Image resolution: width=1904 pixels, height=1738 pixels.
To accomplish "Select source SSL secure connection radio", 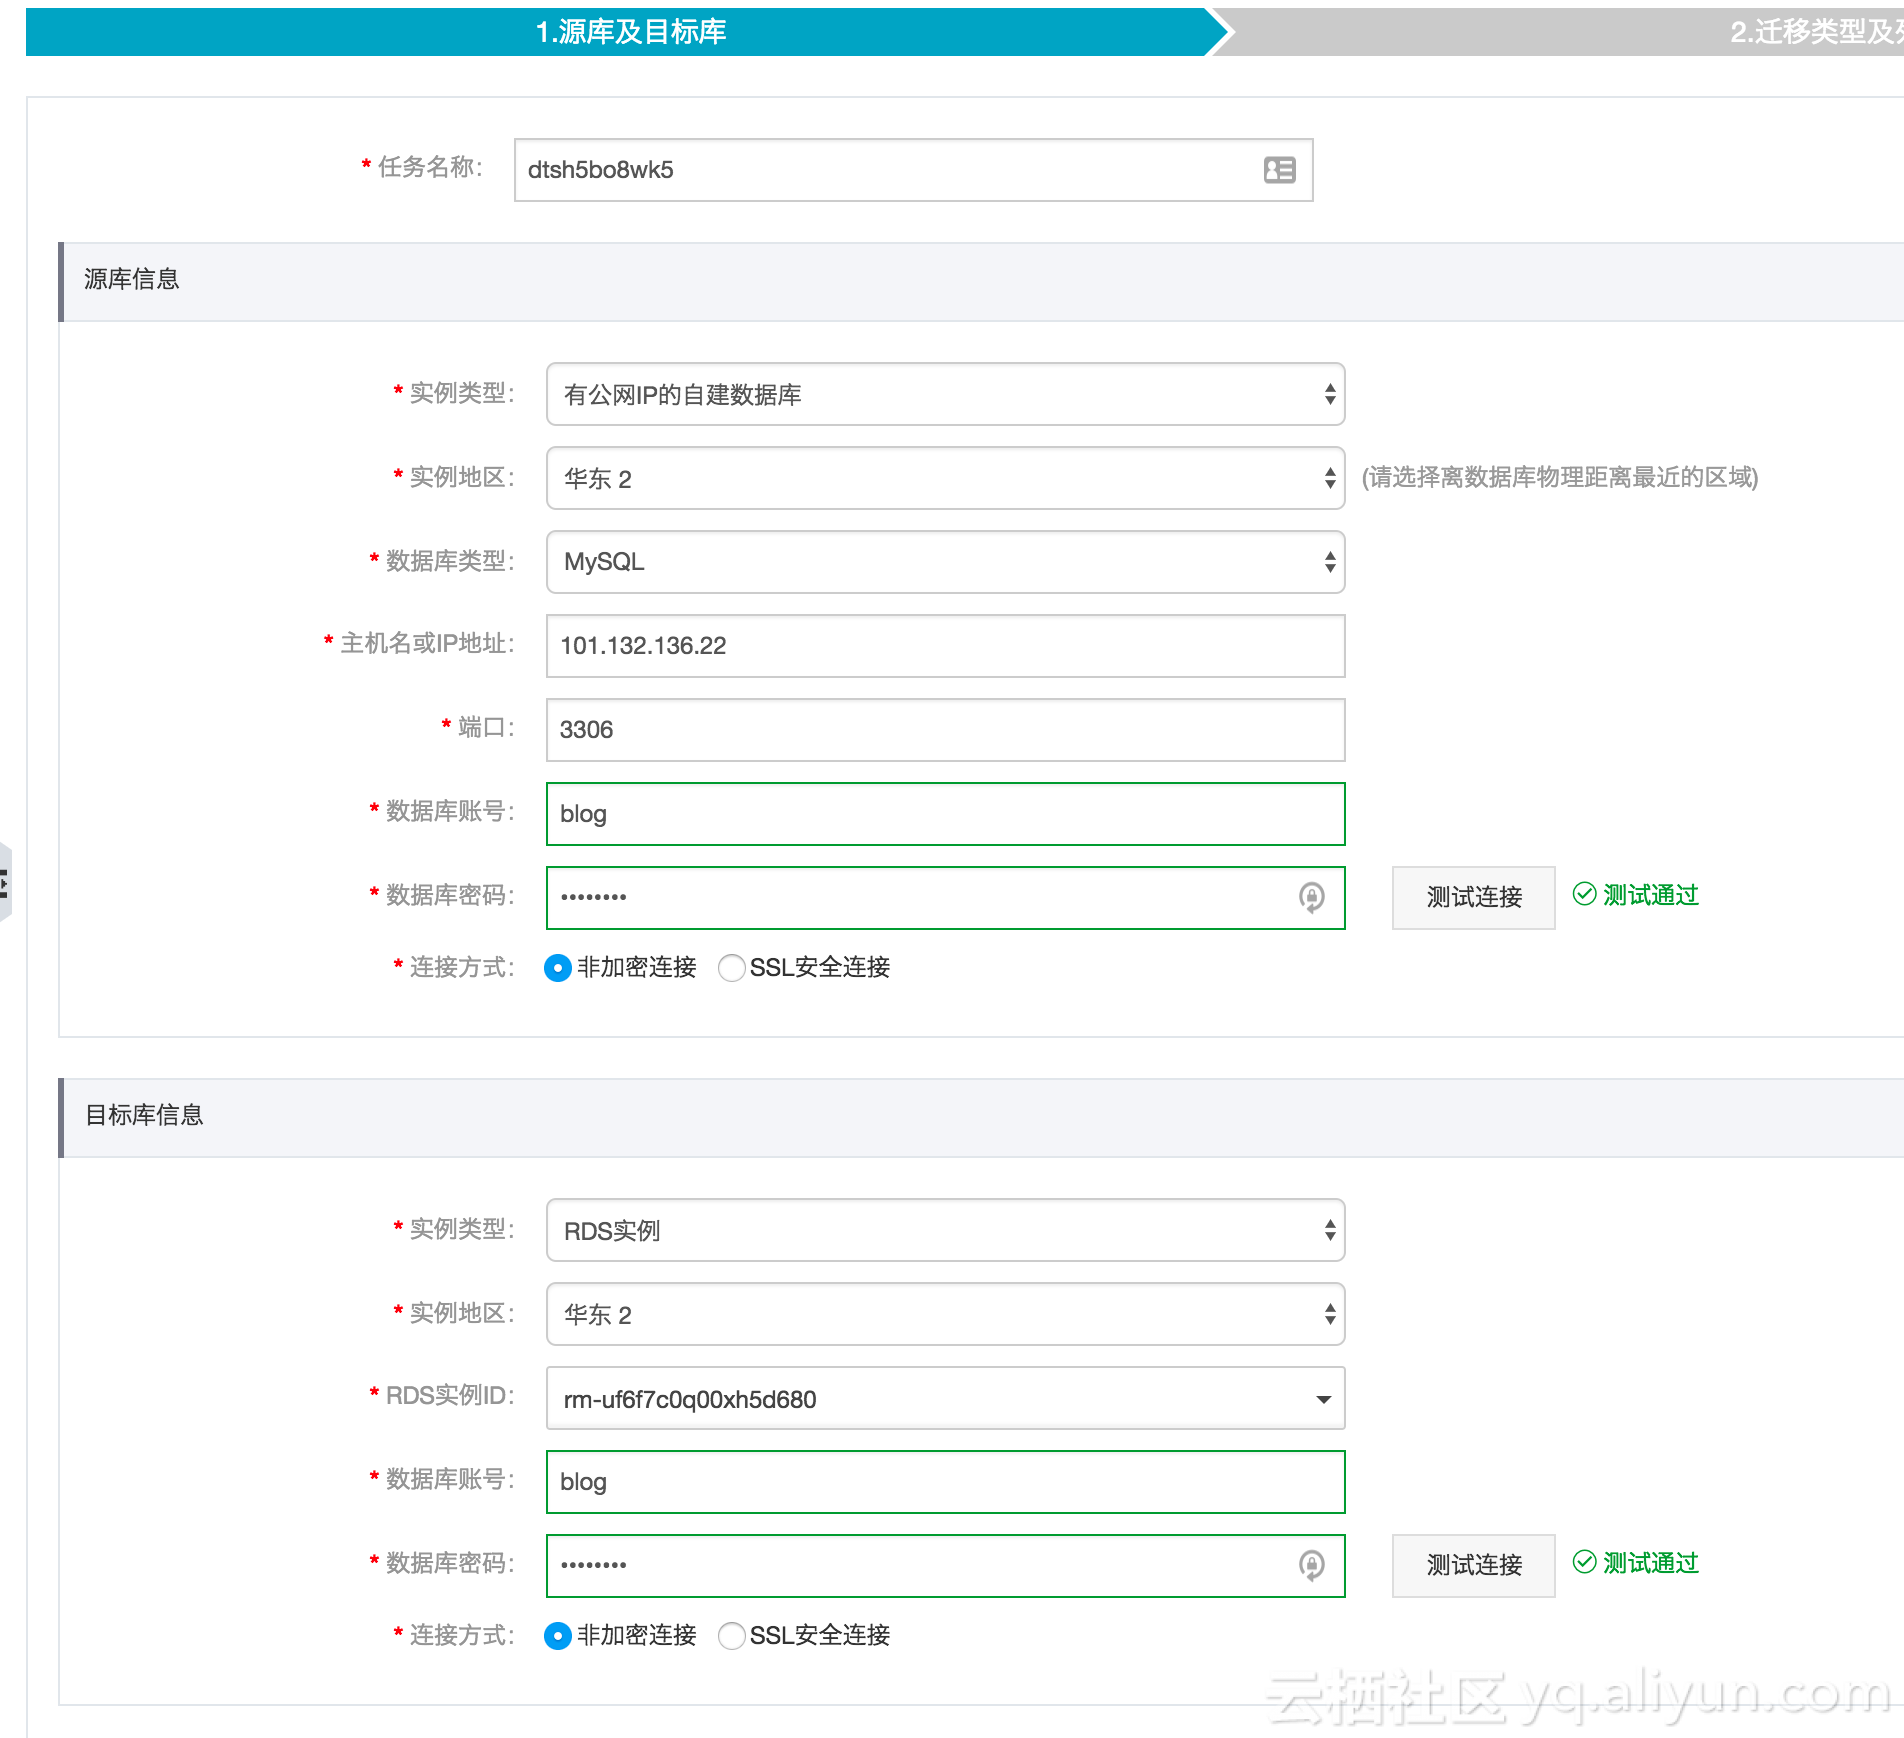I will click(731, 968).
